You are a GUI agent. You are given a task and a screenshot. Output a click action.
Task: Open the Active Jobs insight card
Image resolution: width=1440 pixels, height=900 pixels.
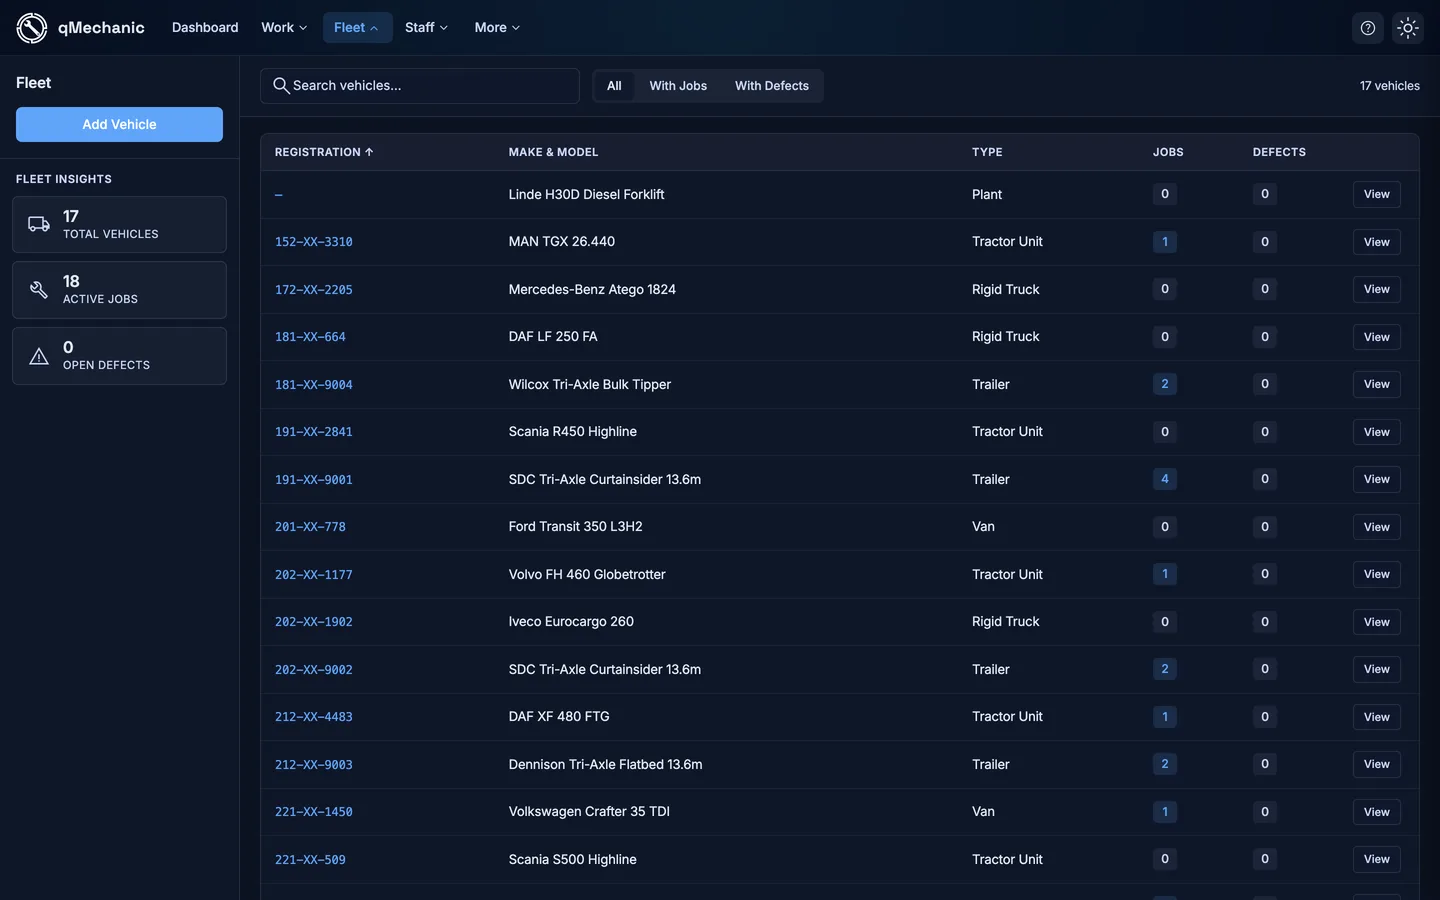(119, 290)
